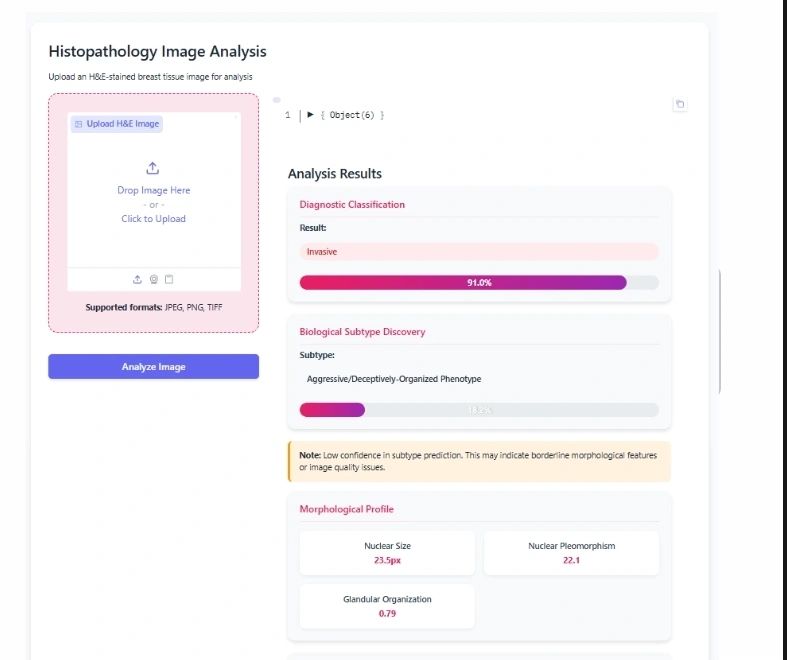The height and width of the screenshot is (660, 787).
Task: Click the 'Diagnostic Classification' heading
Action: click(352, 204)
